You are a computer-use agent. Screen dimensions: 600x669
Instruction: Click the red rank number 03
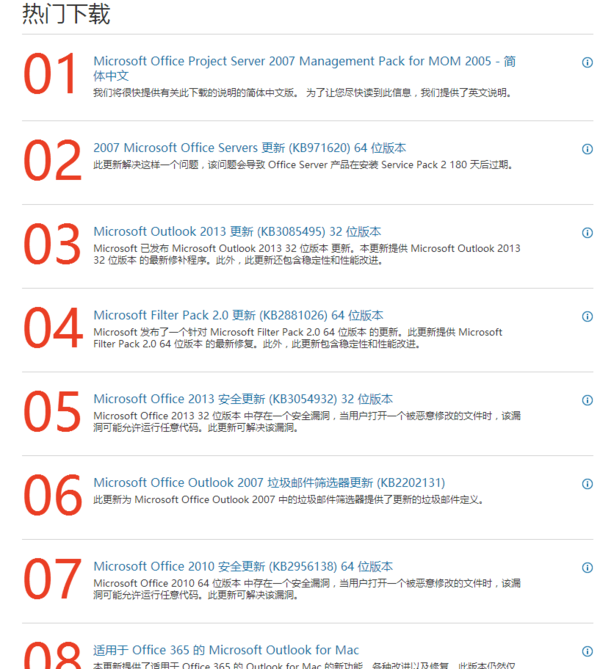pyautogui.click(x=52, y=244)
